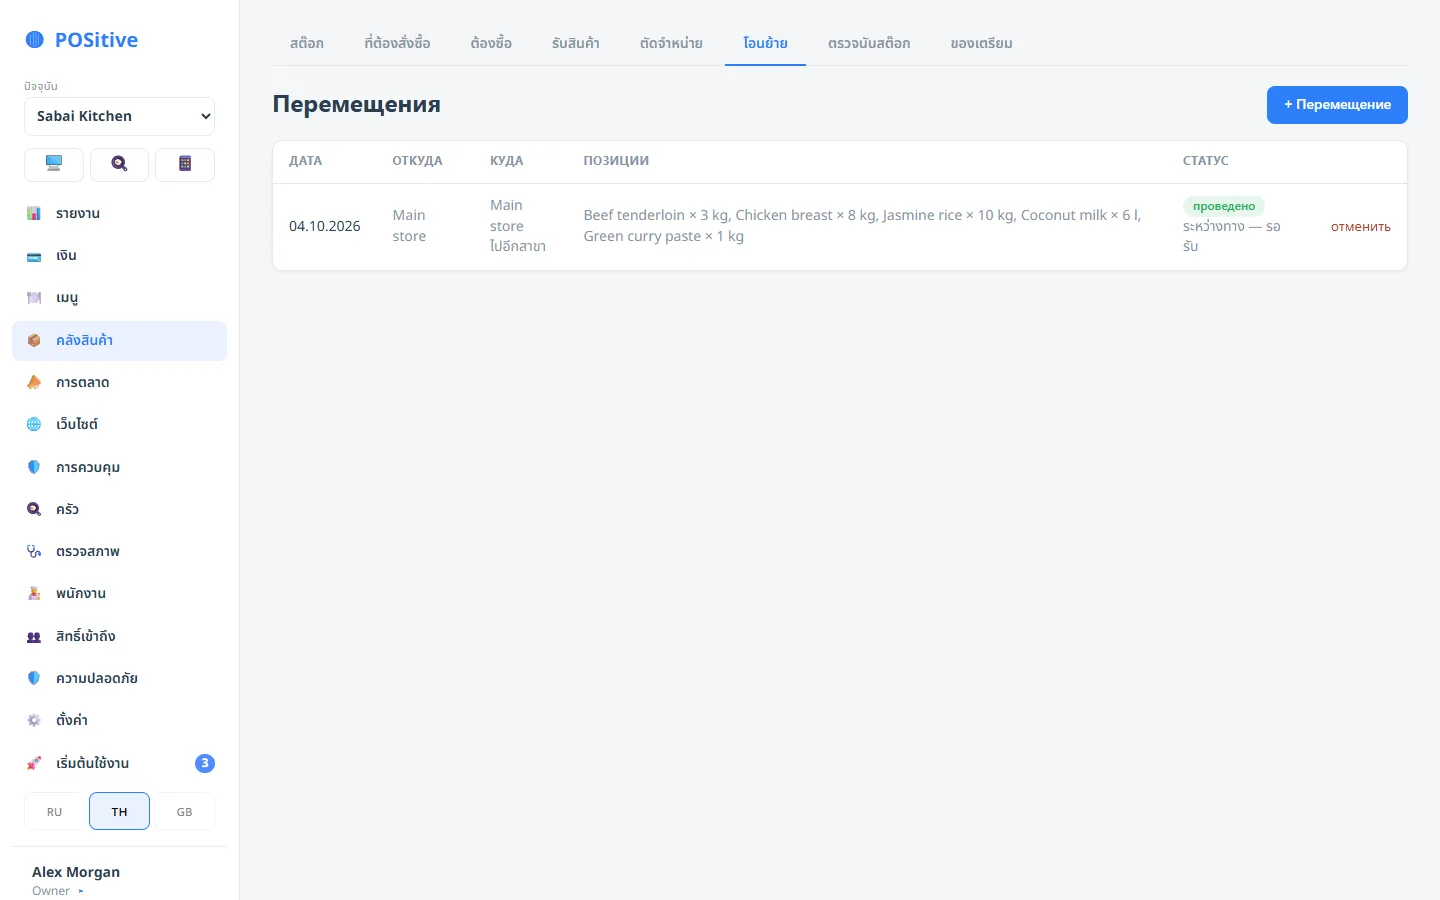Click the plate icon beside เมนู
1440x900 pixels.
[34, 298]
